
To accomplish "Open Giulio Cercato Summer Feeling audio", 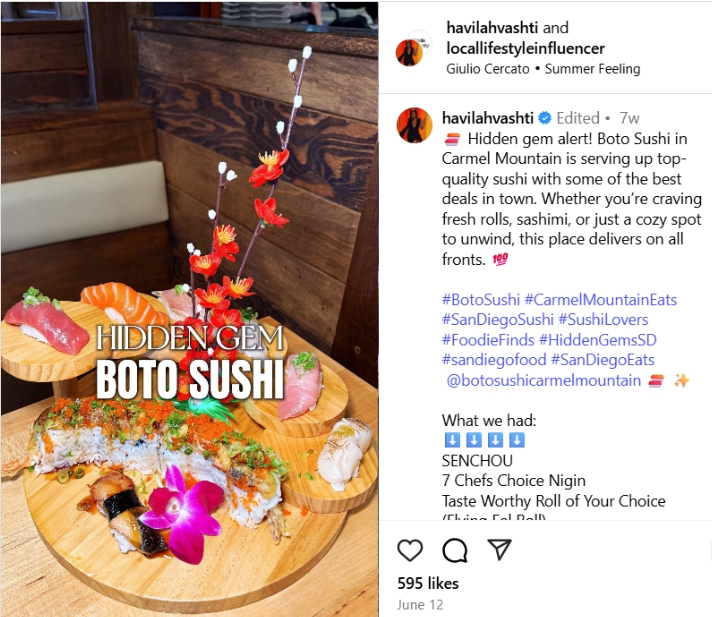I will (543, 69).
